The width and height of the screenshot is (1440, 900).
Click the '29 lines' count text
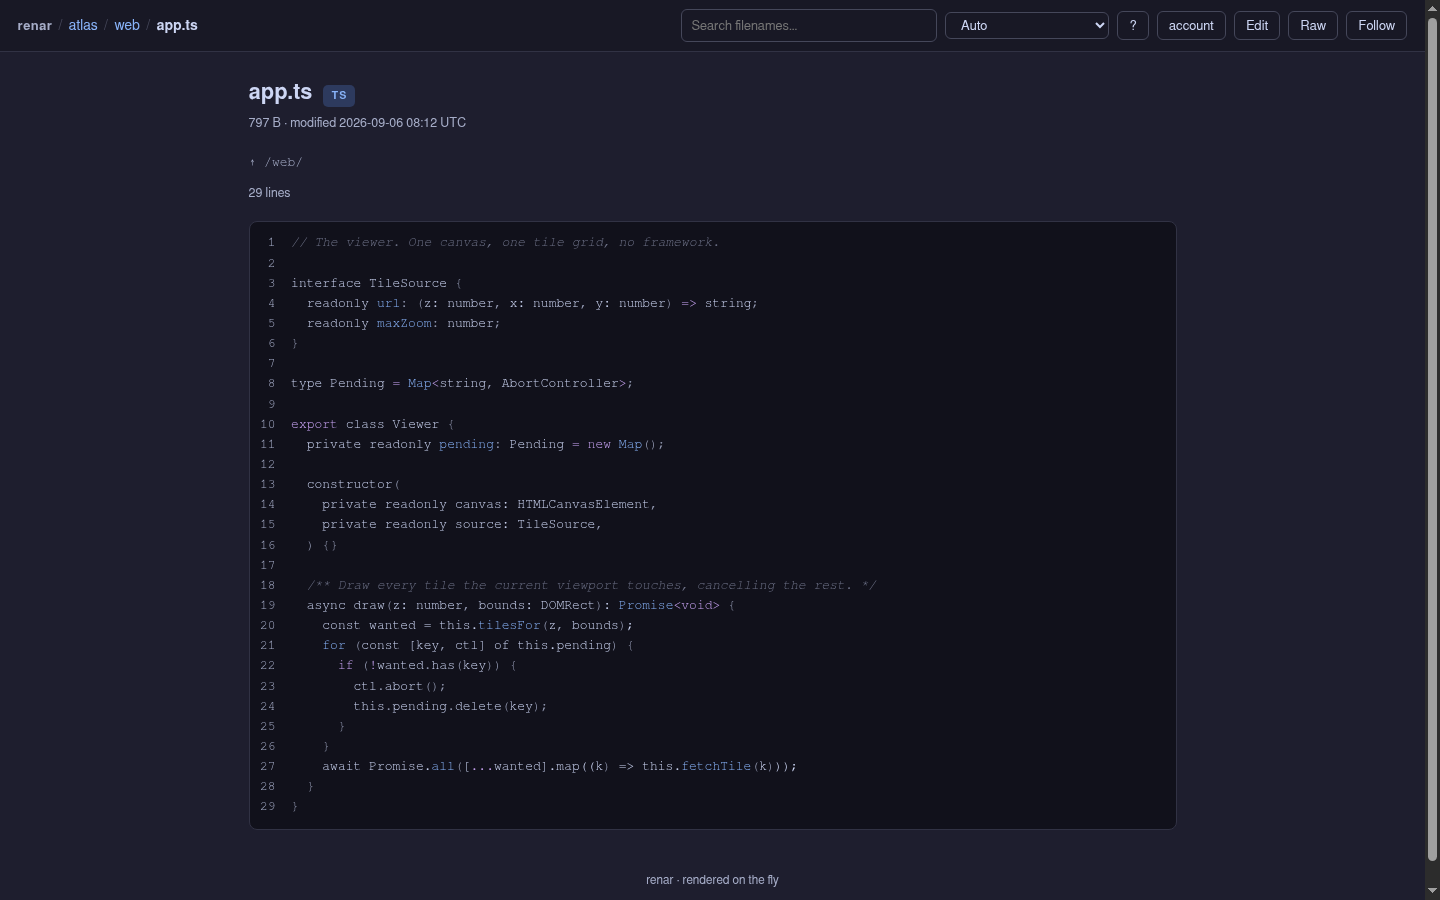(x=270, y=193)
